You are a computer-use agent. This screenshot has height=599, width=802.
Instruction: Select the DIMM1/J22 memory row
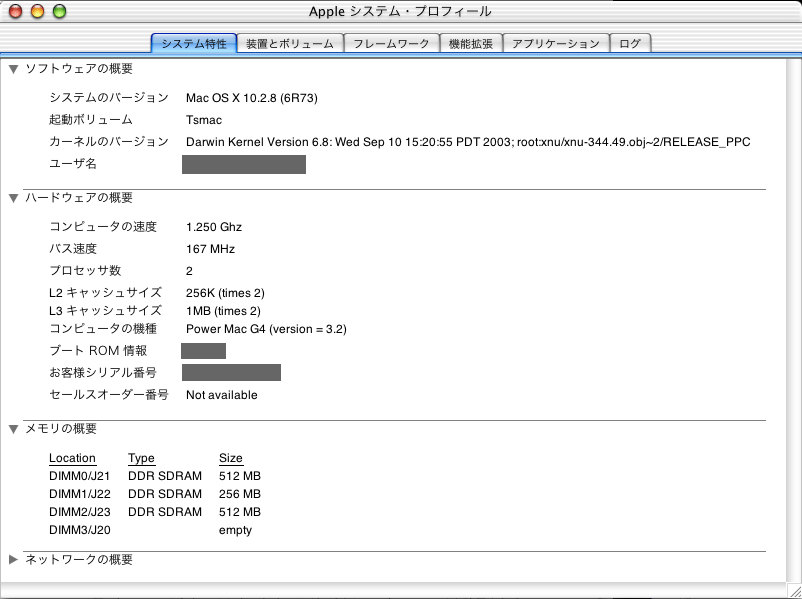click(x=154, y=494)
